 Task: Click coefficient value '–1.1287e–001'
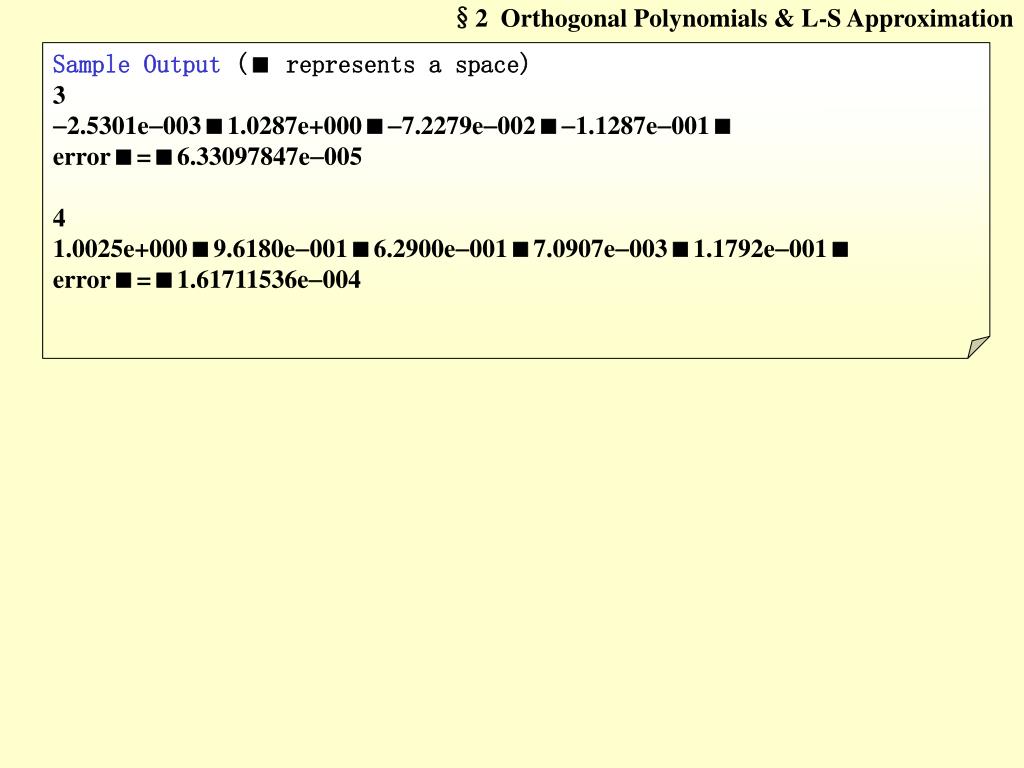[635, 125]
